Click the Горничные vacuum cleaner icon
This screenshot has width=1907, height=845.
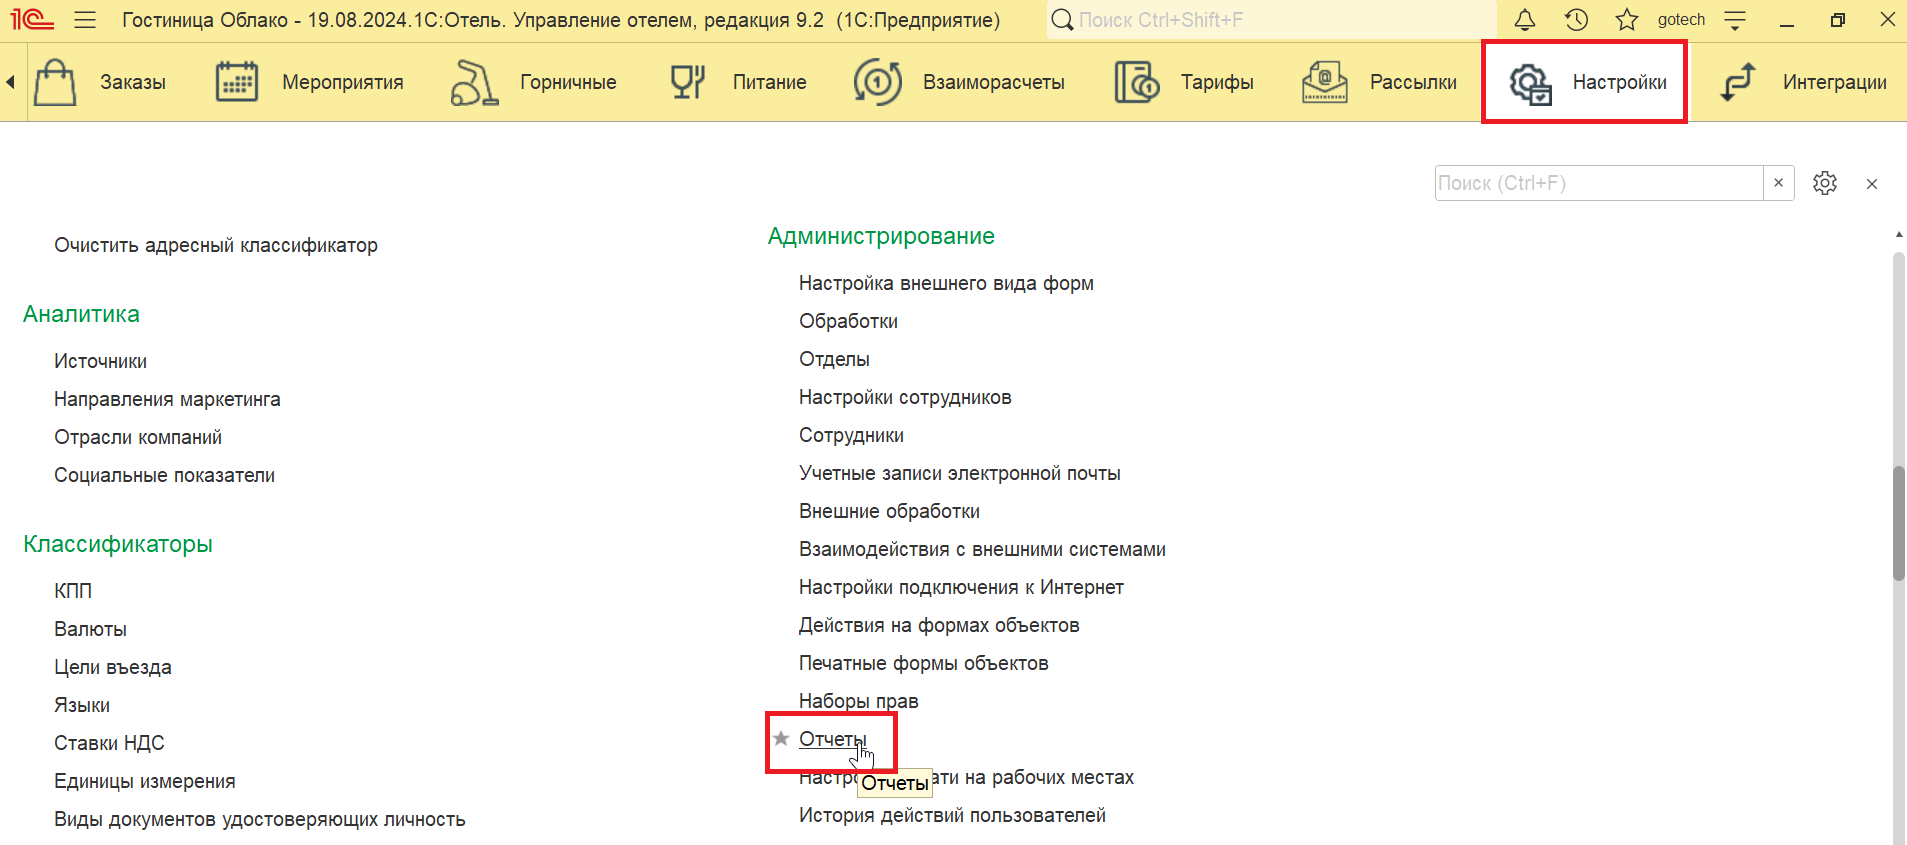474,82
